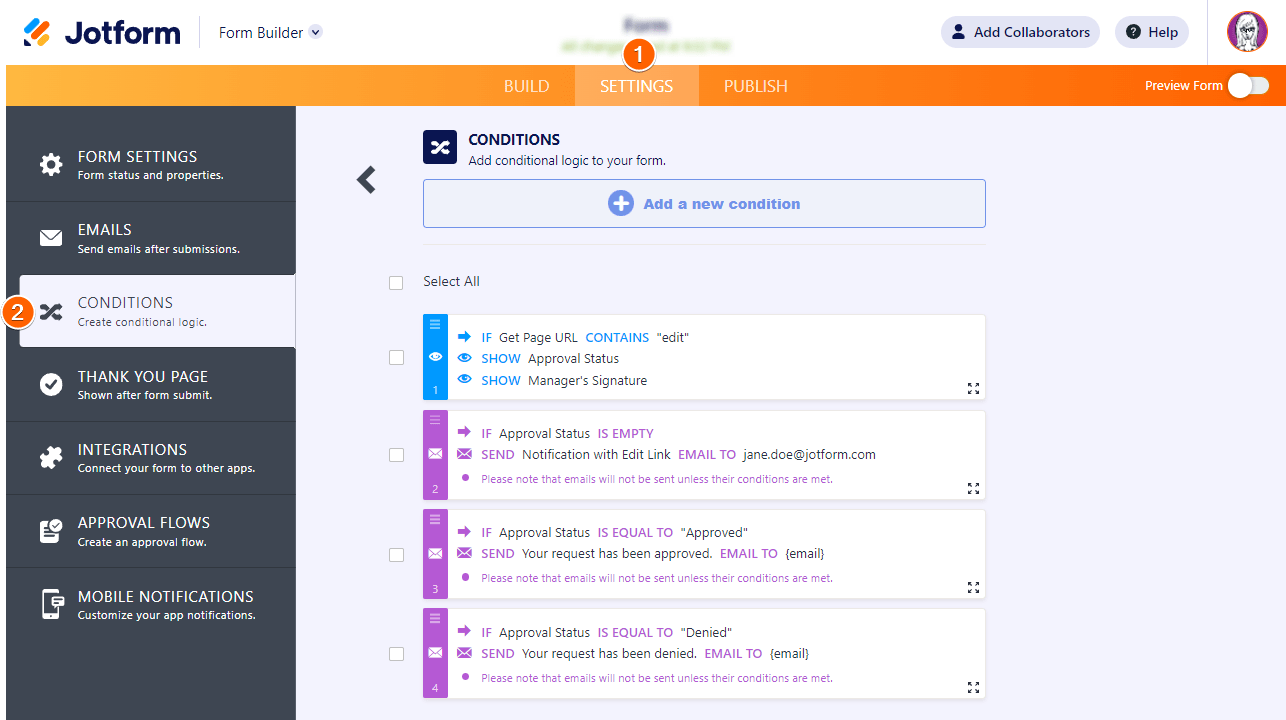Click the Mobile Notifications phone icon
1286x720 pixels.
tap(51, 604)
